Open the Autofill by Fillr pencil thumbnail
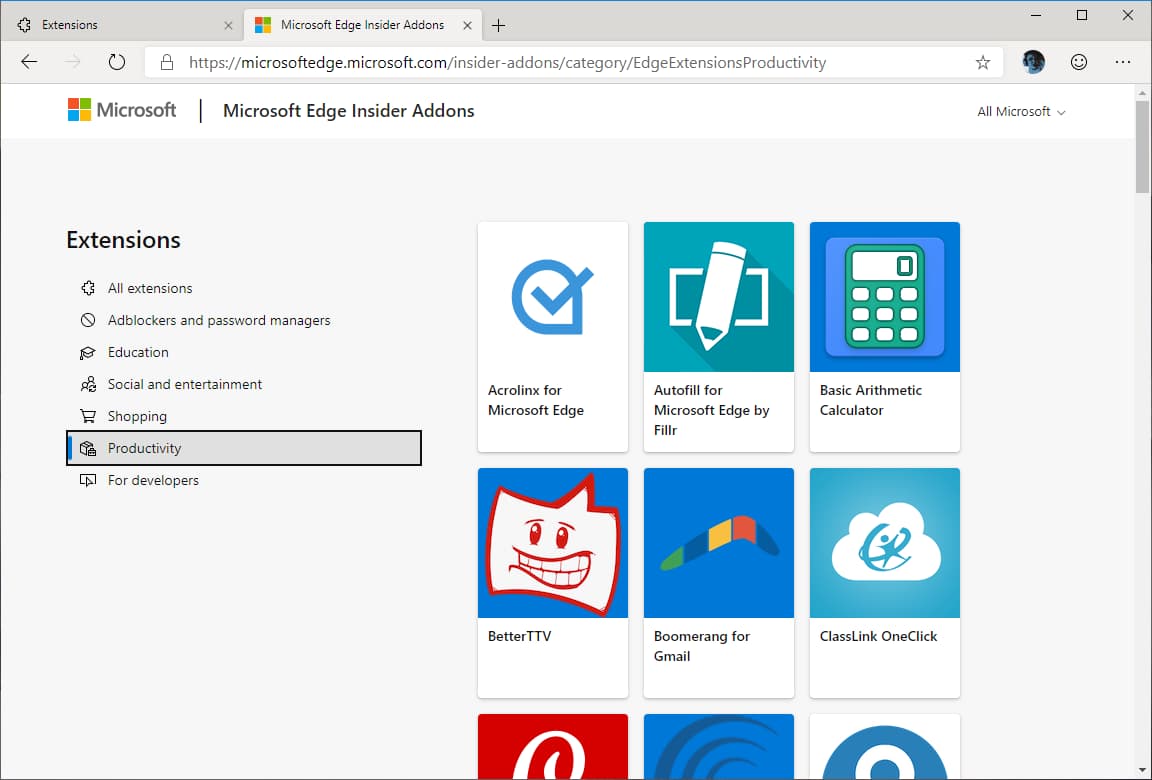The image size is (1152, 780). point(719,297)
